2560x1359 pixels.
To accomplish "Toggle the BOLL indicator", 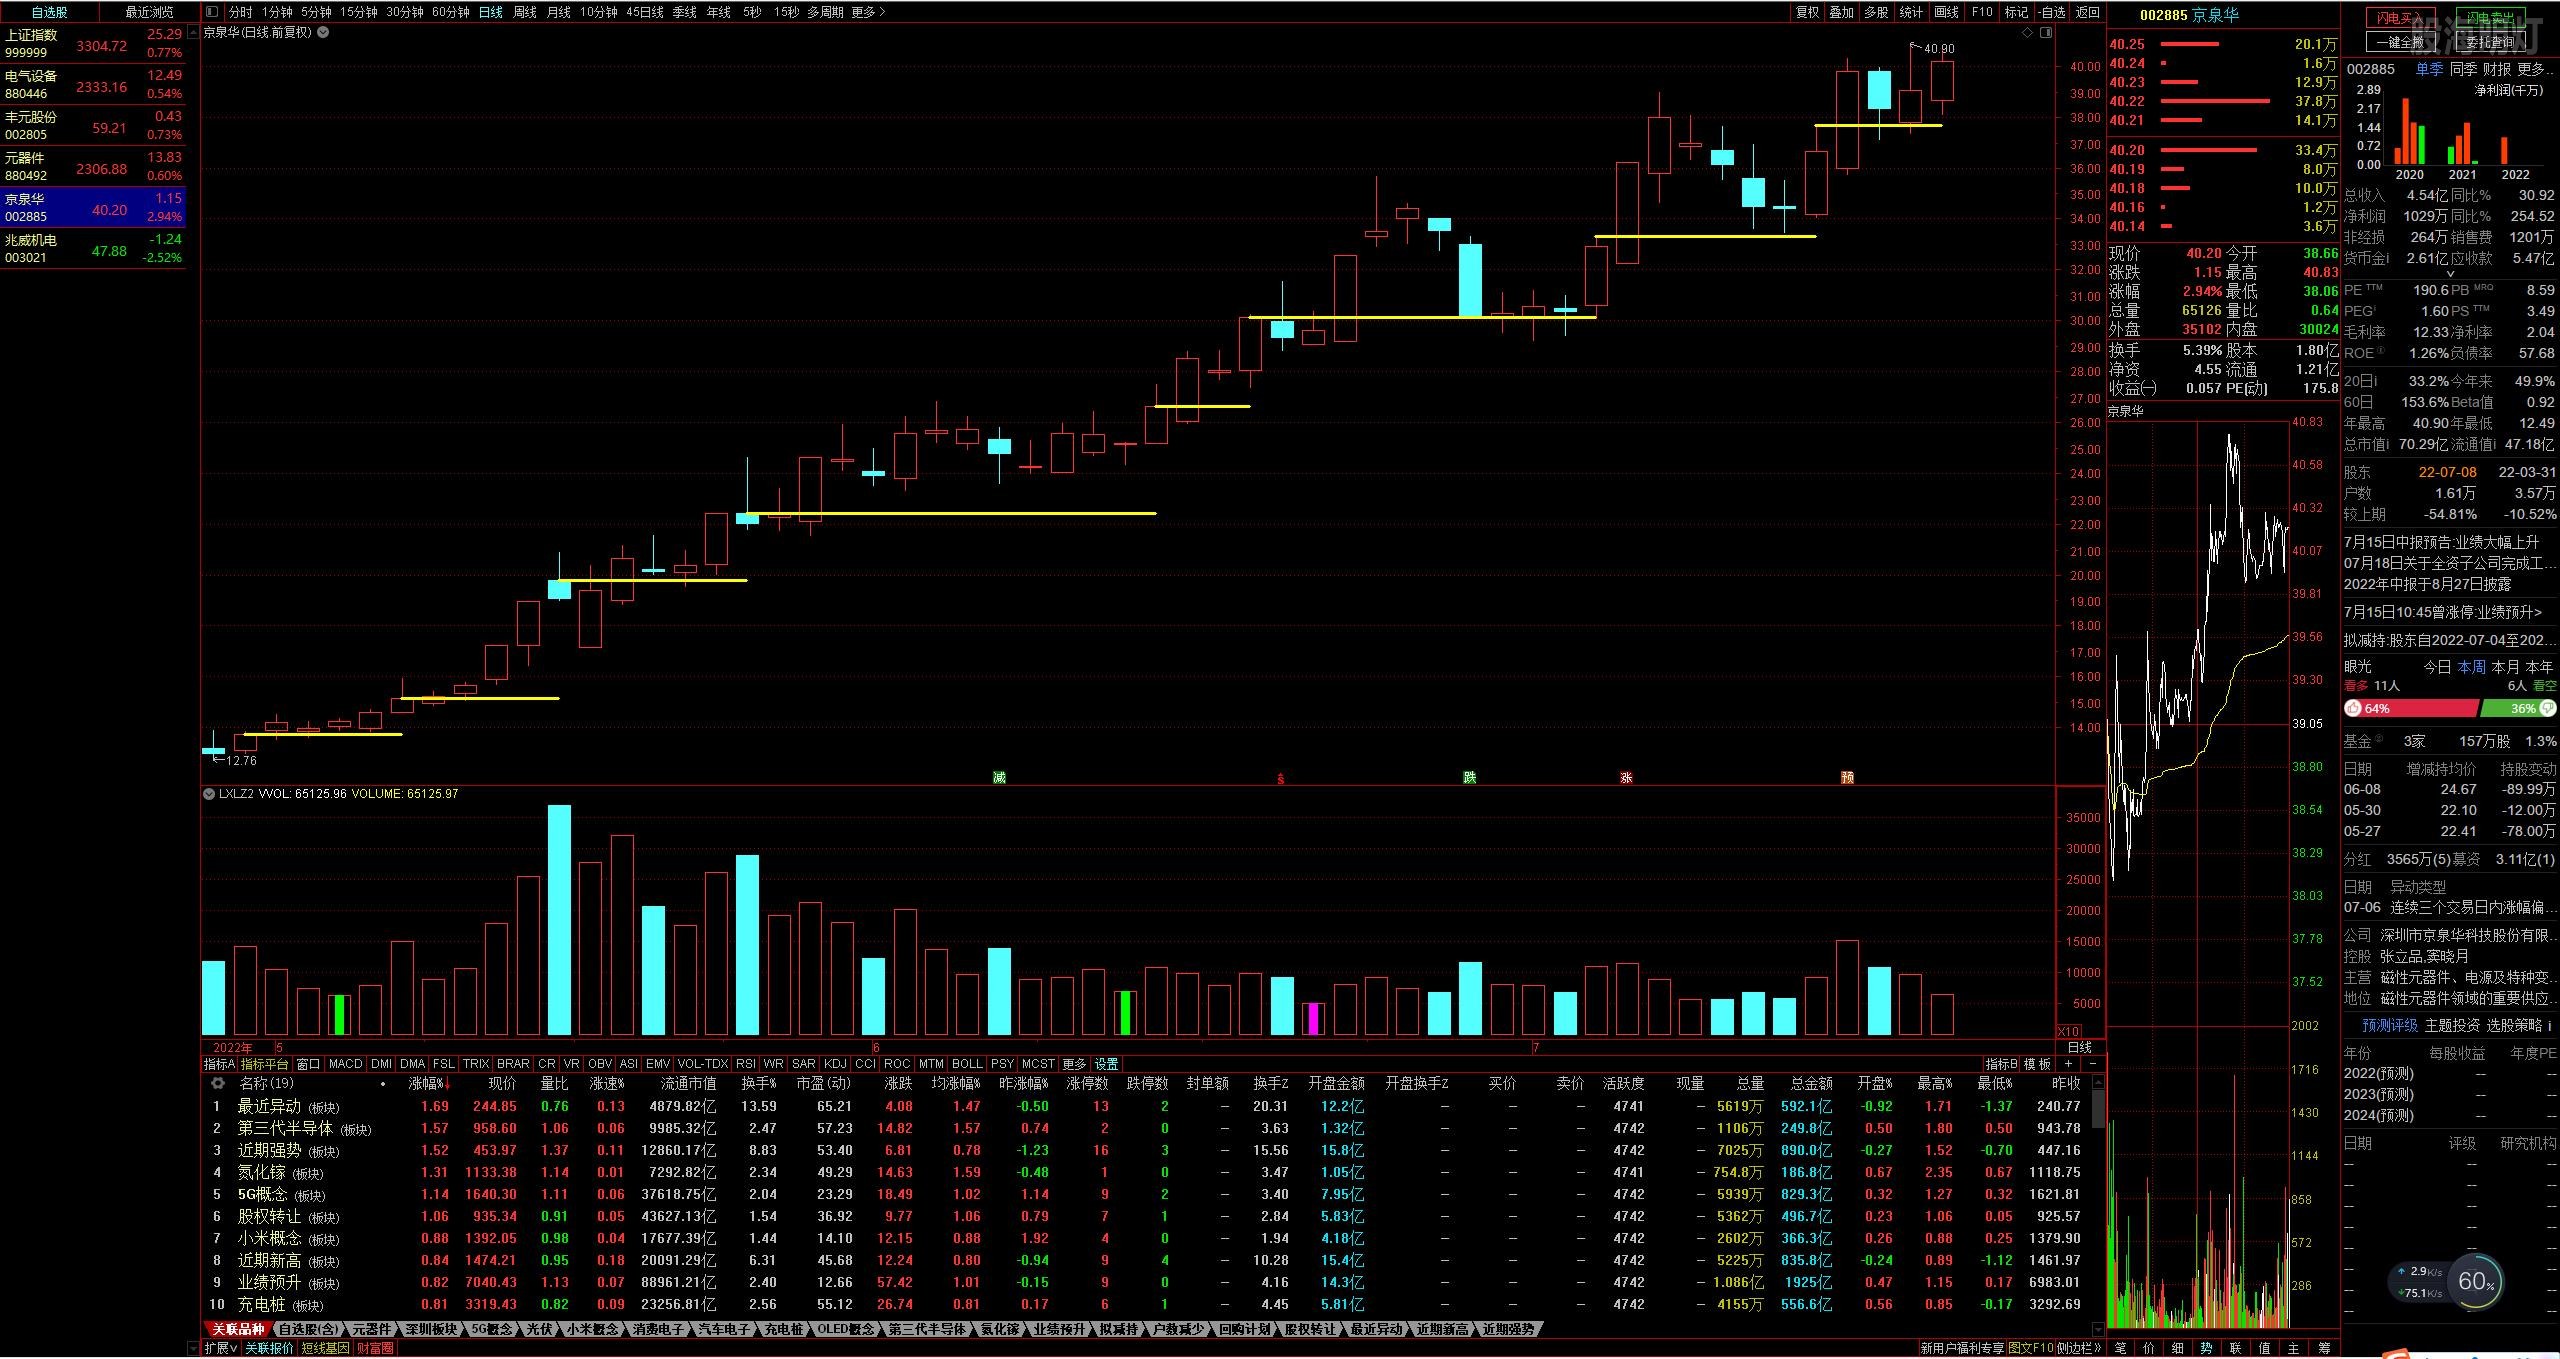I will pyautogui.click(x=967, y=1064).
